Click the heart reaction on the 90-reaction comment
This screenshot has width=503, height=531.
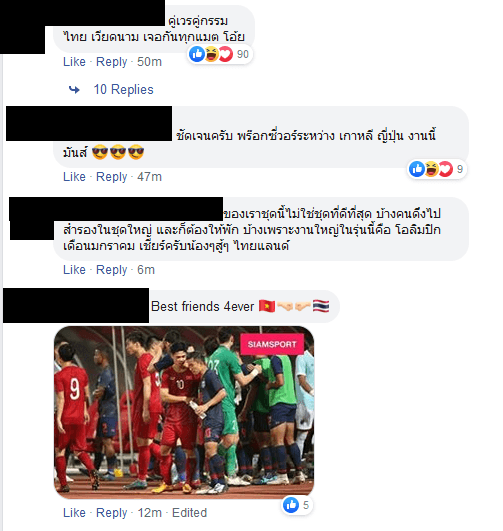click(226, 54)
